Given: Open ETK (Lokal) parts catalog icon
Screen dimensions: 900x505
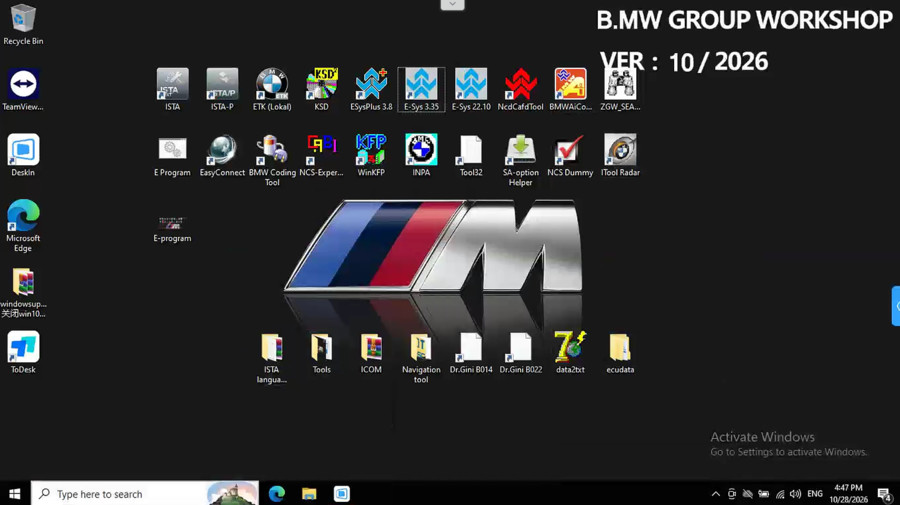Looking at the screenshot, I should tap(272, 90).
